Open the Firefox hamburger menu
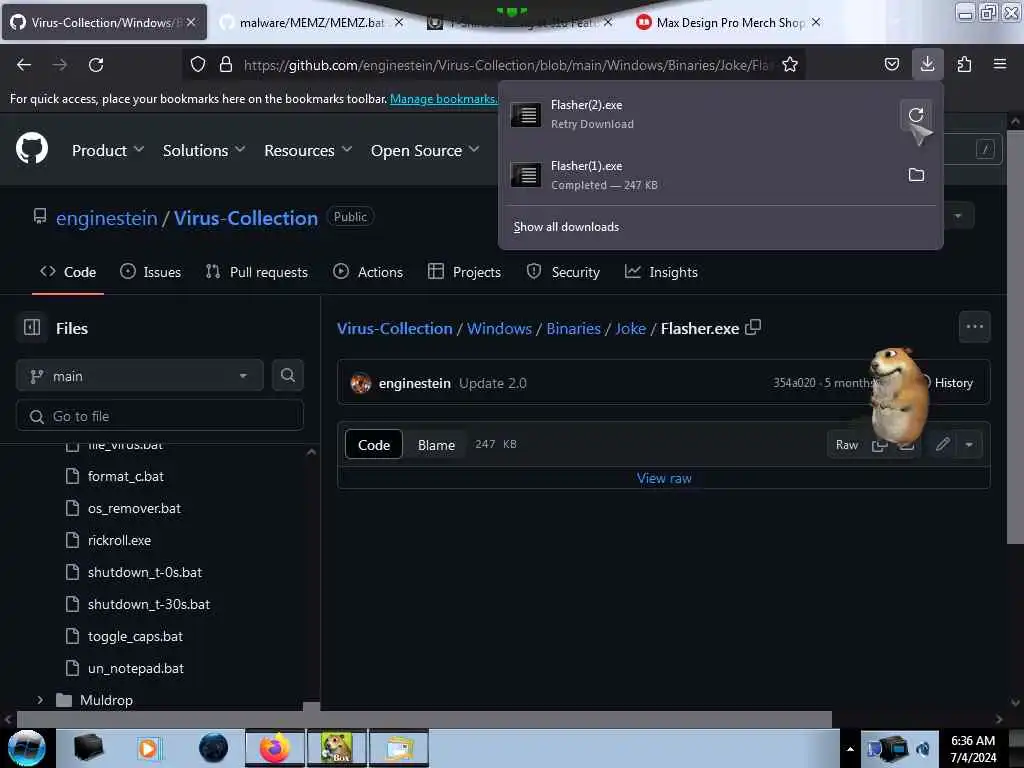This screenshot has height=768, width=1024. [1000, 64]
